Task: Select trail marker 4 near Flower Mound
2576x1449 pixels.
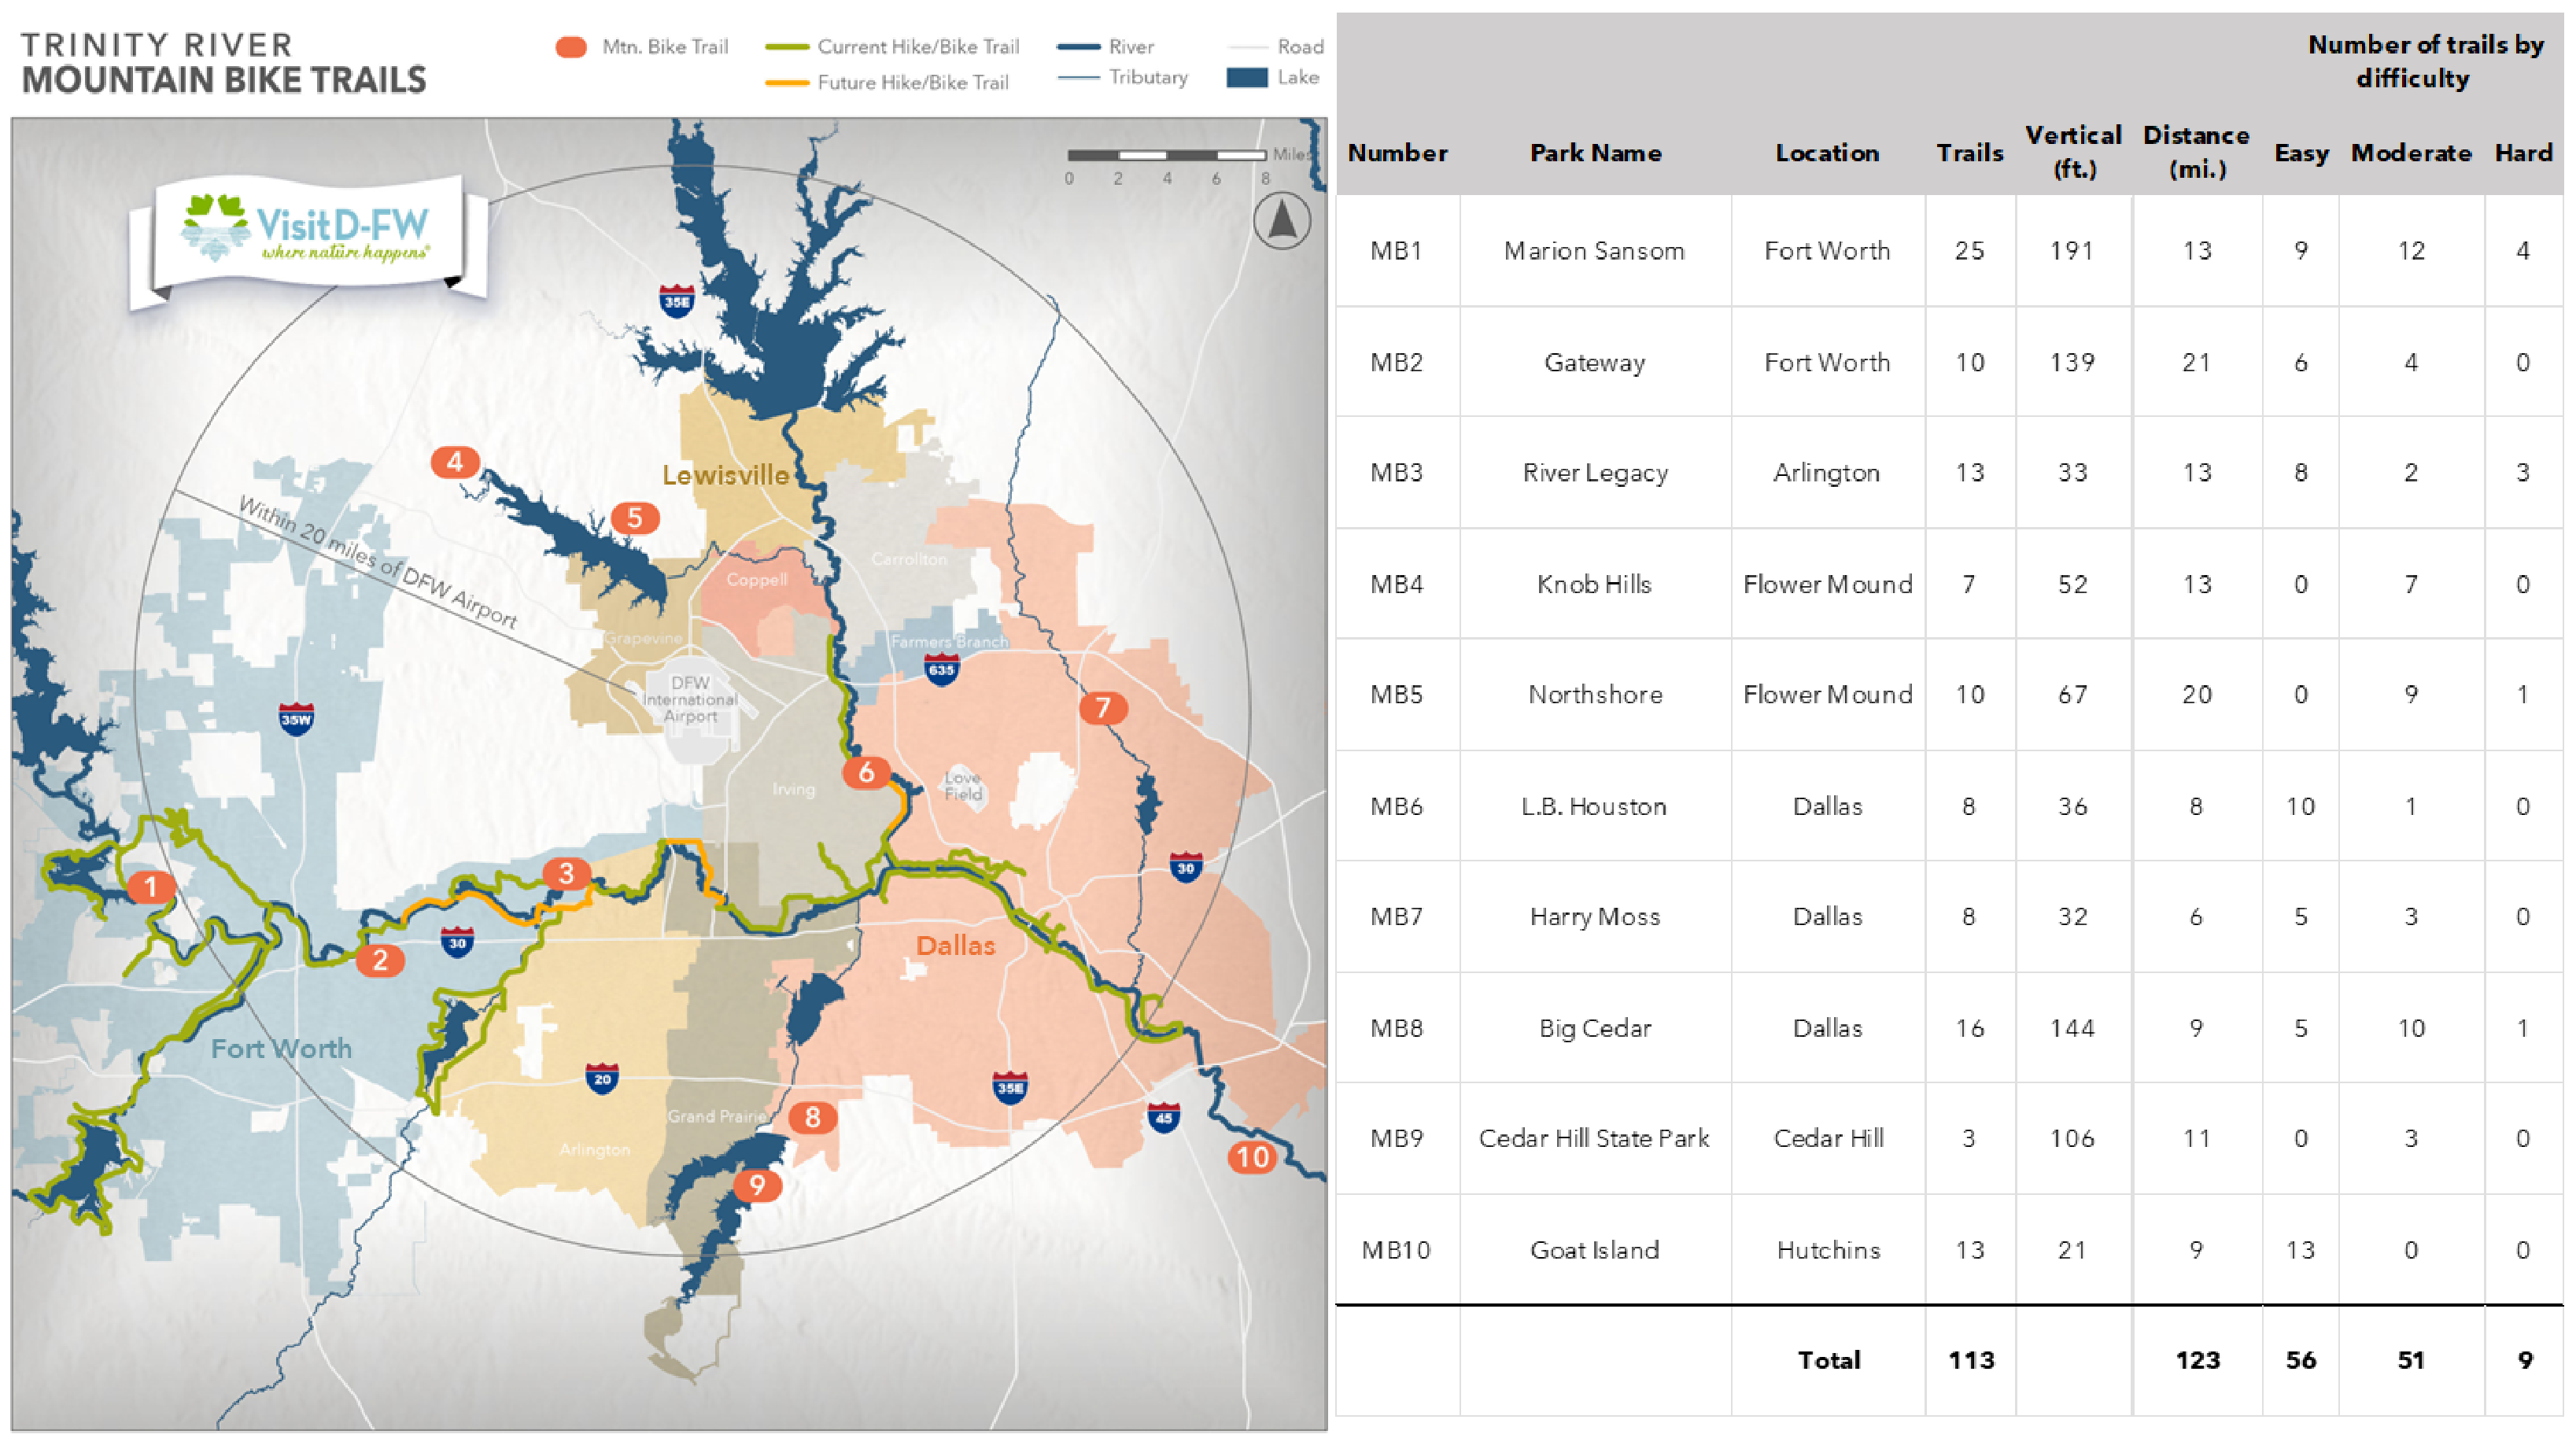Action: click(x=455, y=462)
